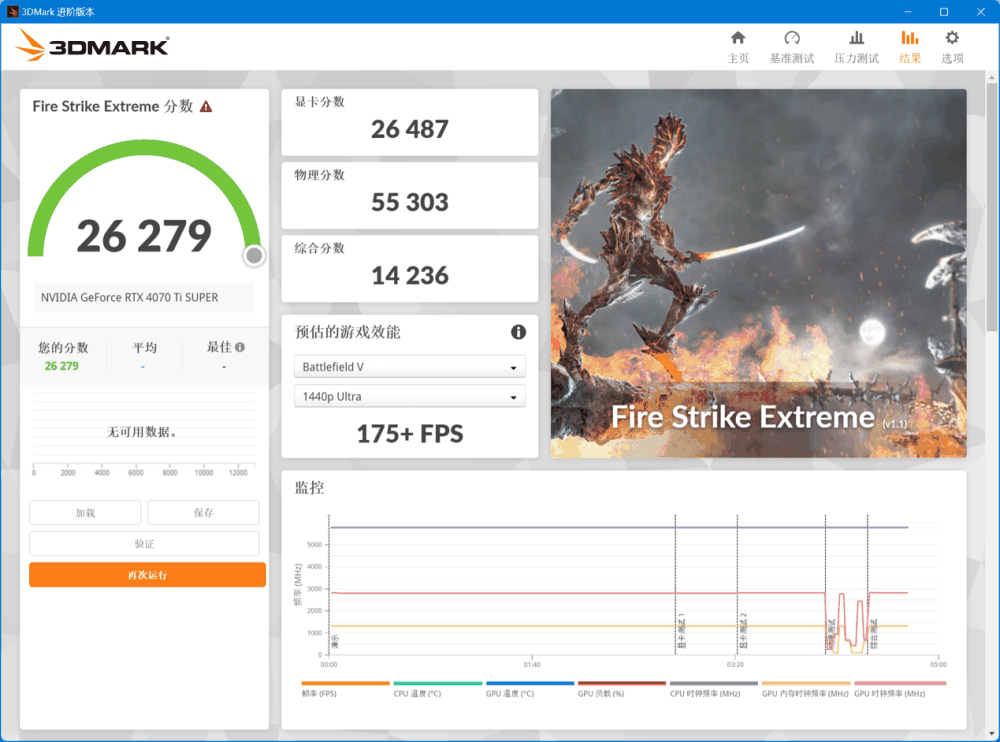The width and height of the screenshot is (1000, 742).
Task: Click the info icon next to 预估的游戏效能
Action: [518, 332]
